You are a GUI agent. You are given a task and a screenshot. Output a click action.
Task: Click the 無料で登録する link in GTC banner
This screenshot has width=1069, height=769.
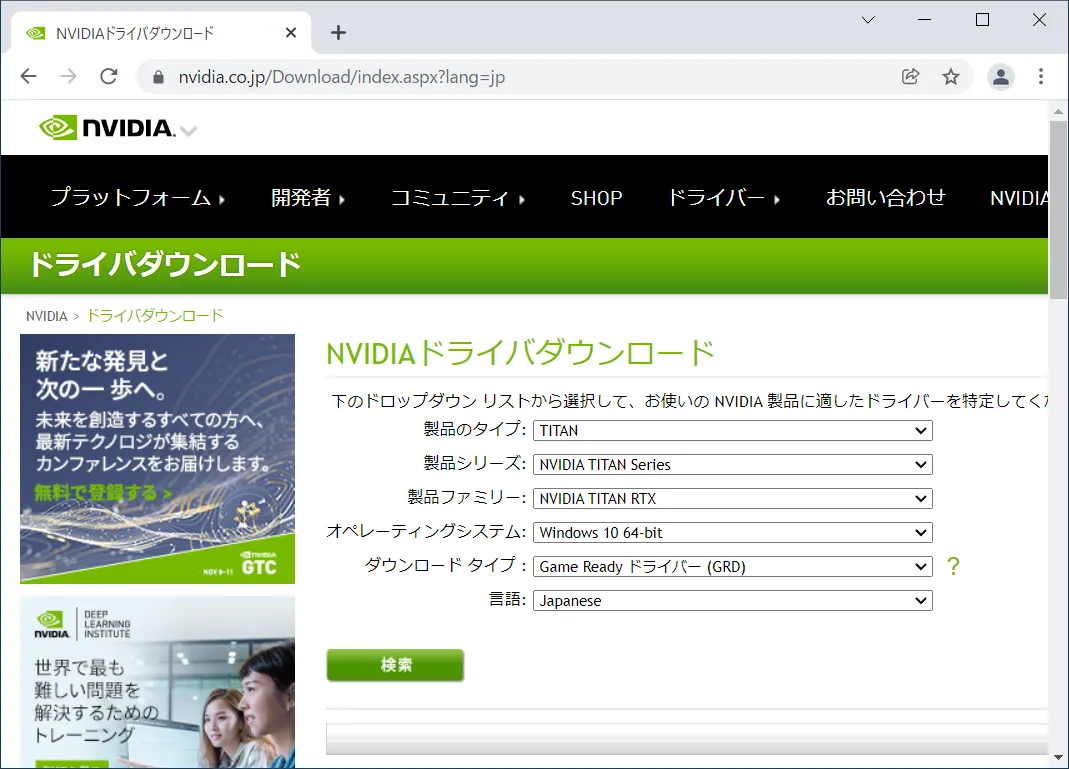click(x=102, y=492)
